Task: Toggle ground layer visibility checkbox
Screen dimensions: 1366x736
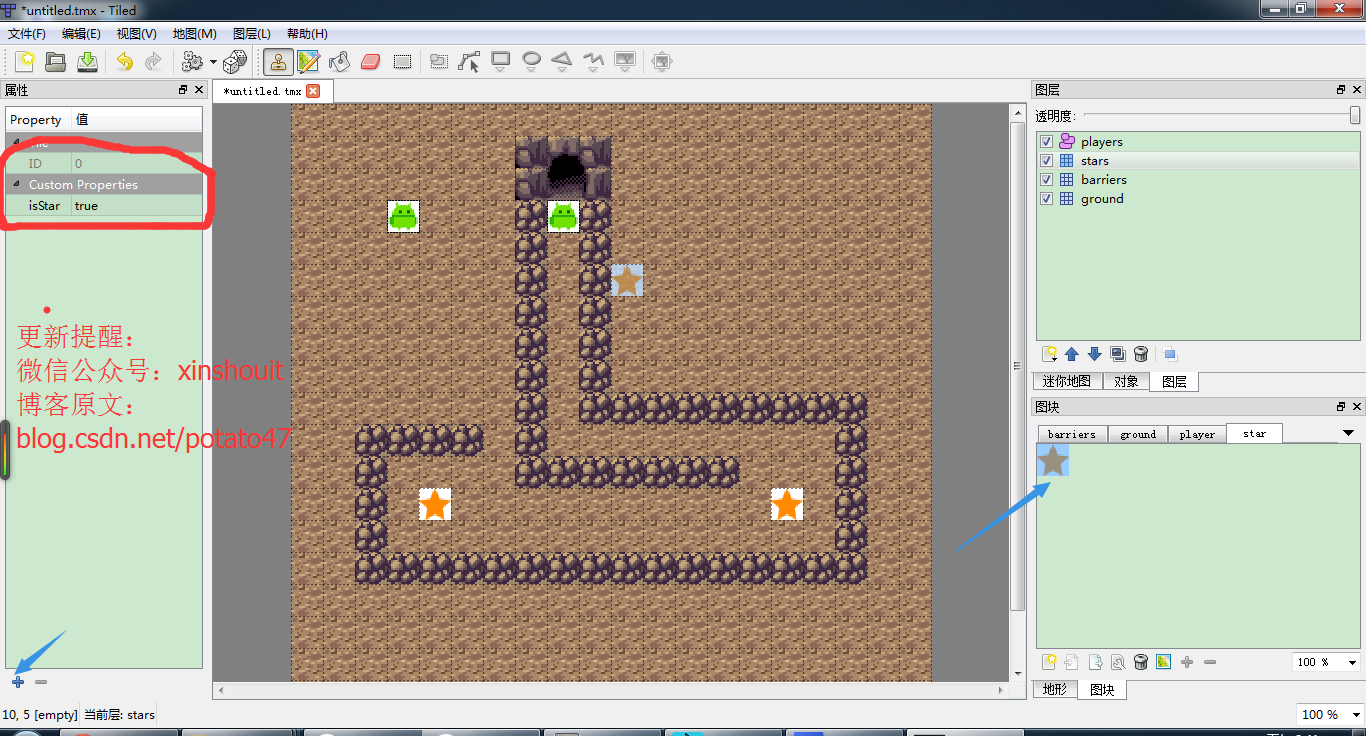Action: pyautogui.click(x=1047, y=199)
